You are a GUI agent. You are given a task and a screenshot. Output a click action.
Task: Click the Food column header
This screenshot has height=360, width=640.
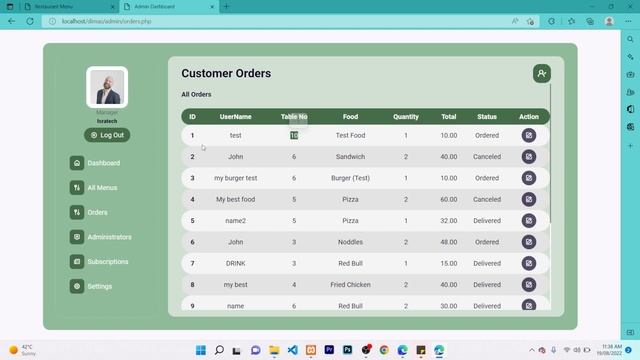click(x=350, y=117)
